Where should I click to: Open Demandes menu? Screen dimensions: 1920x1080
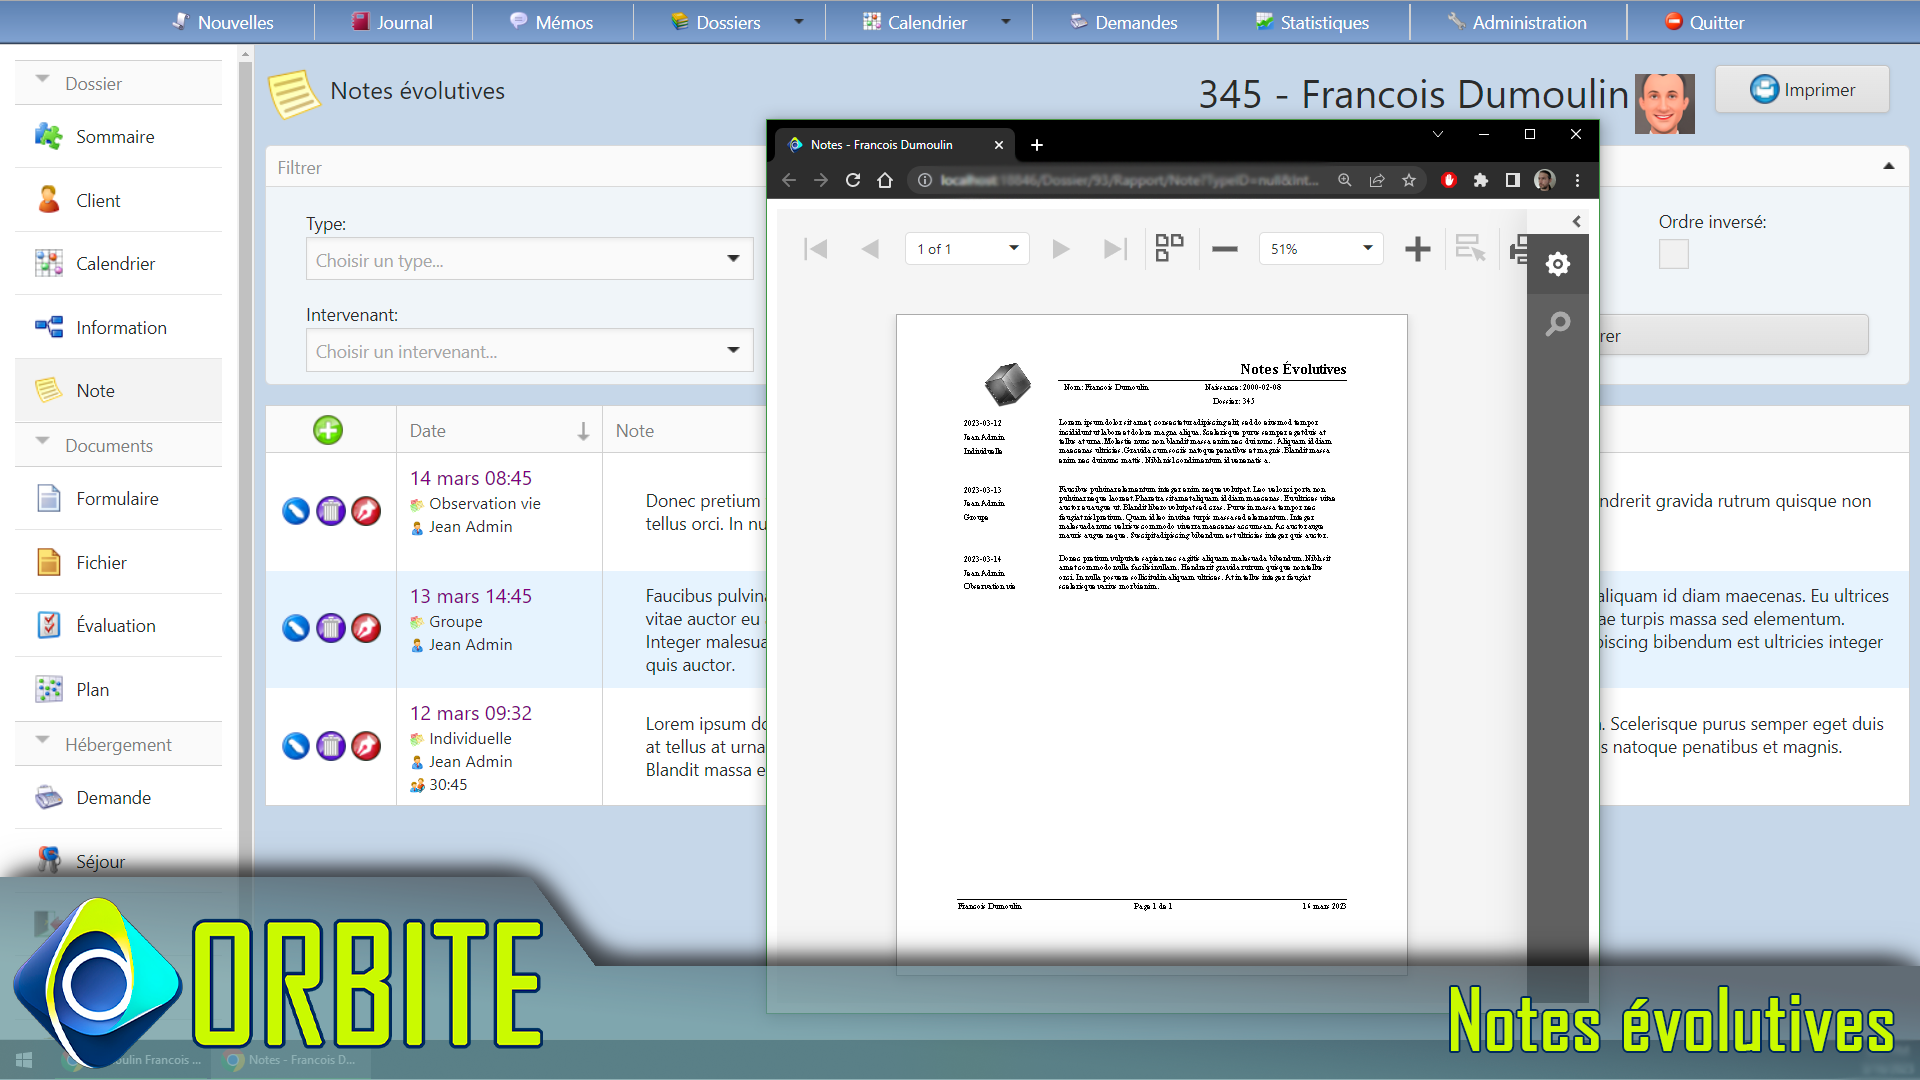coord(1124,22)
